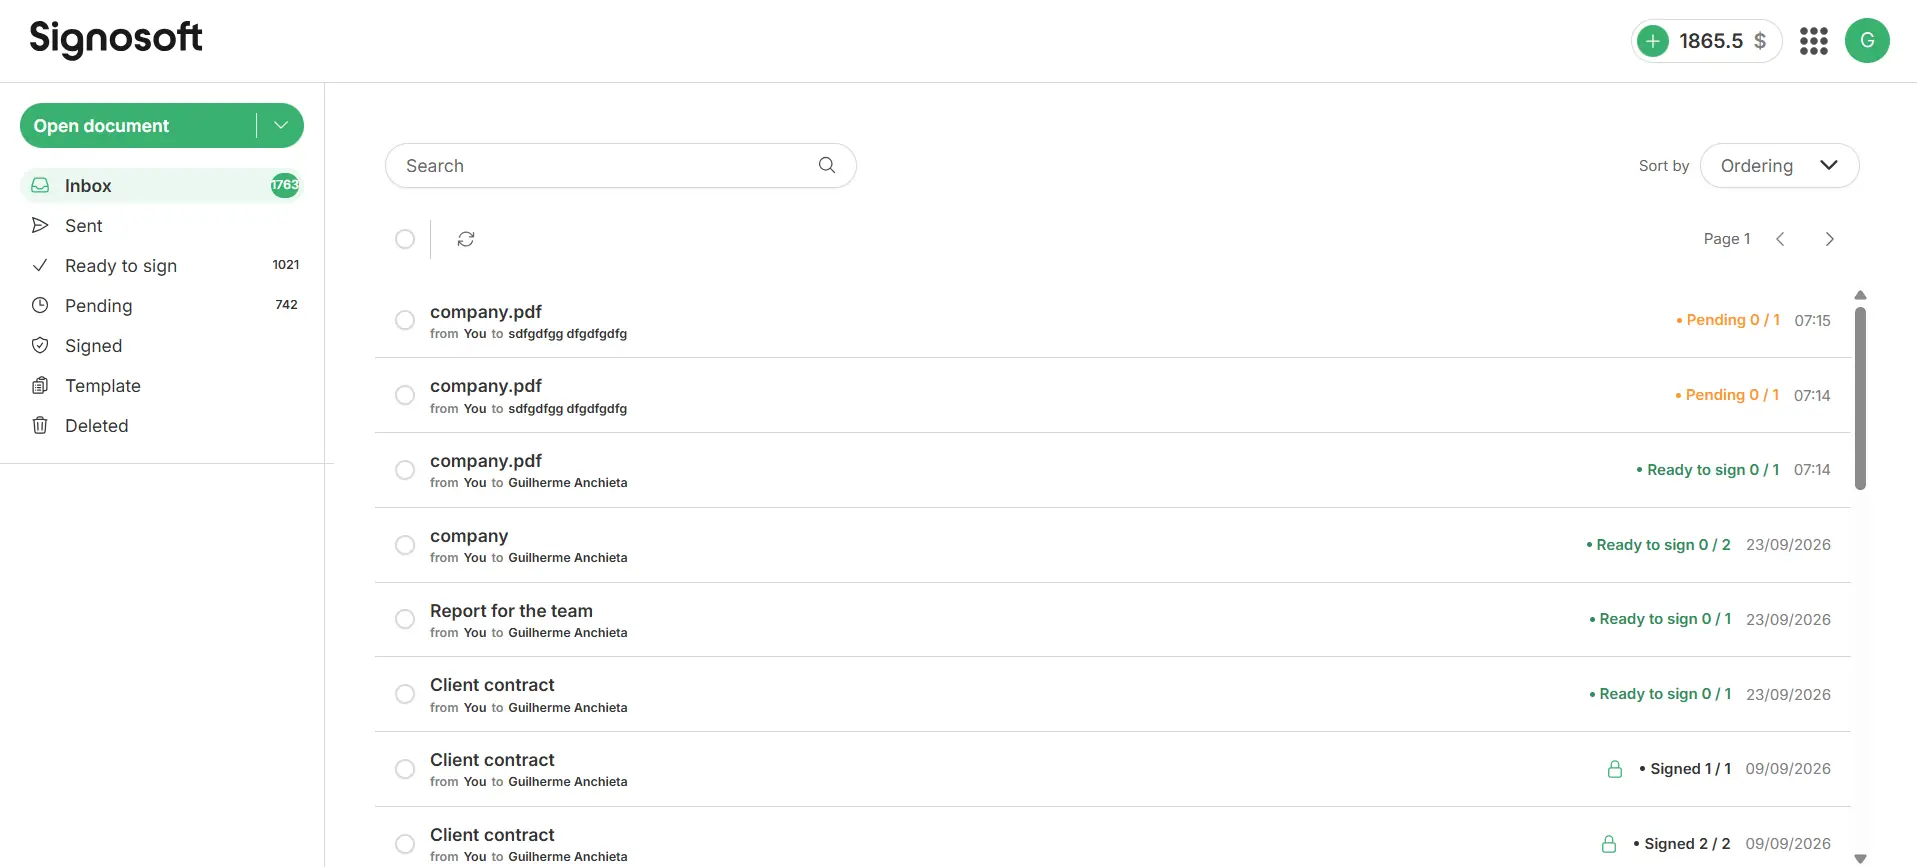Open the user avatar G menu
The height and width of the screenshot is (867, 1917).
tap(1867, 41)
